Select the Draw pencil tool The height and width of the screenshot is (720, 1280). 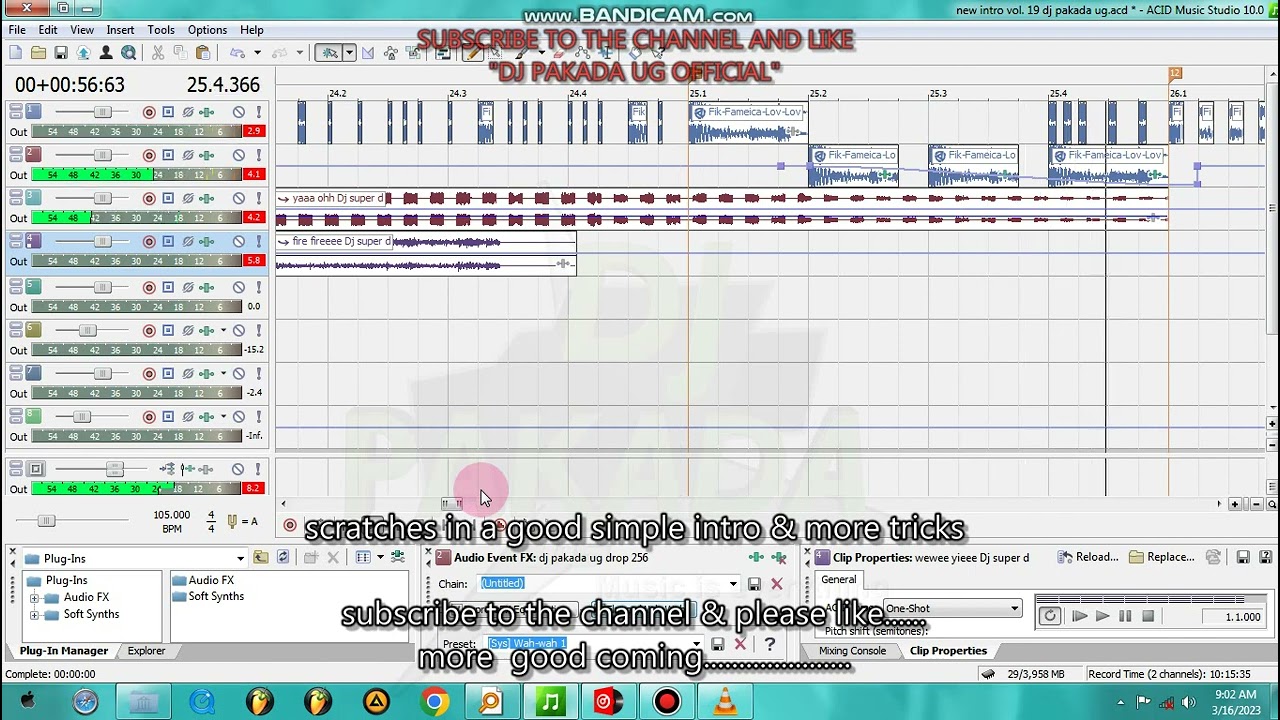click(473, 53)
